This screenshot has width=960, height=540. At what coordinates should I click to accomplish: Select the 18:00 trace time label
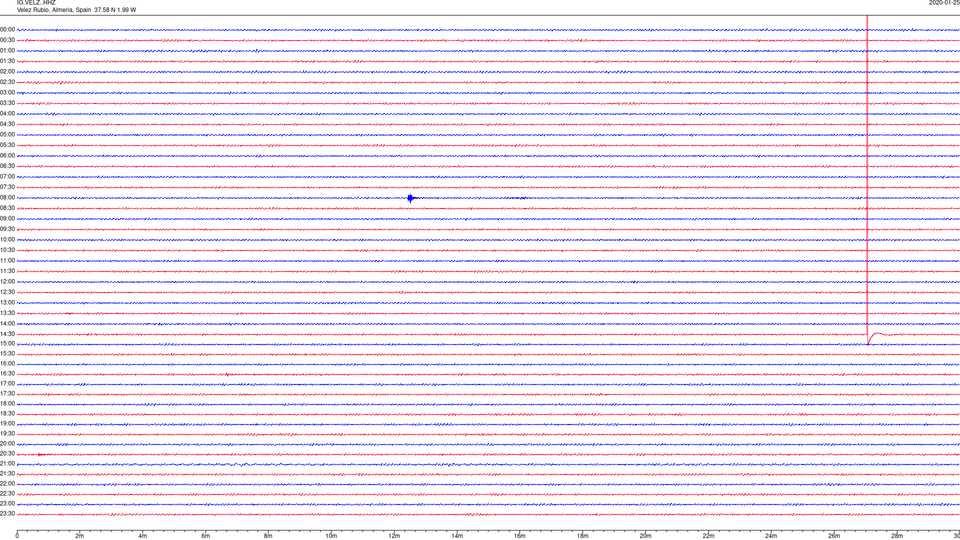coord(7,403)
